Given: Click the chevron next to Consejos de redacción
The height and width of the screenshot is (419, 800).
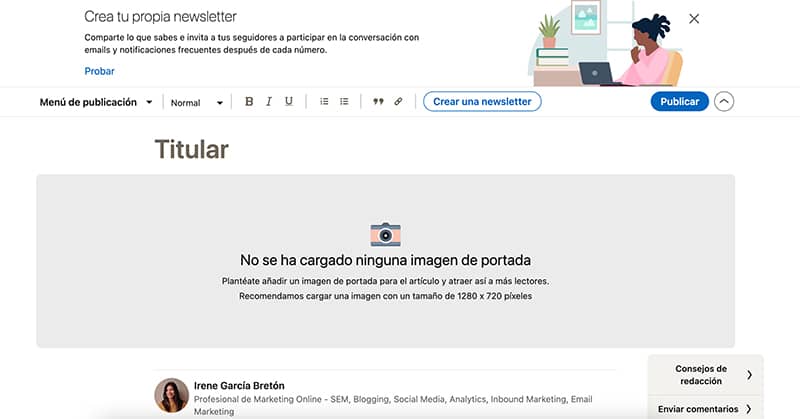Looking at the screenshot, I should tap(749, 375).
